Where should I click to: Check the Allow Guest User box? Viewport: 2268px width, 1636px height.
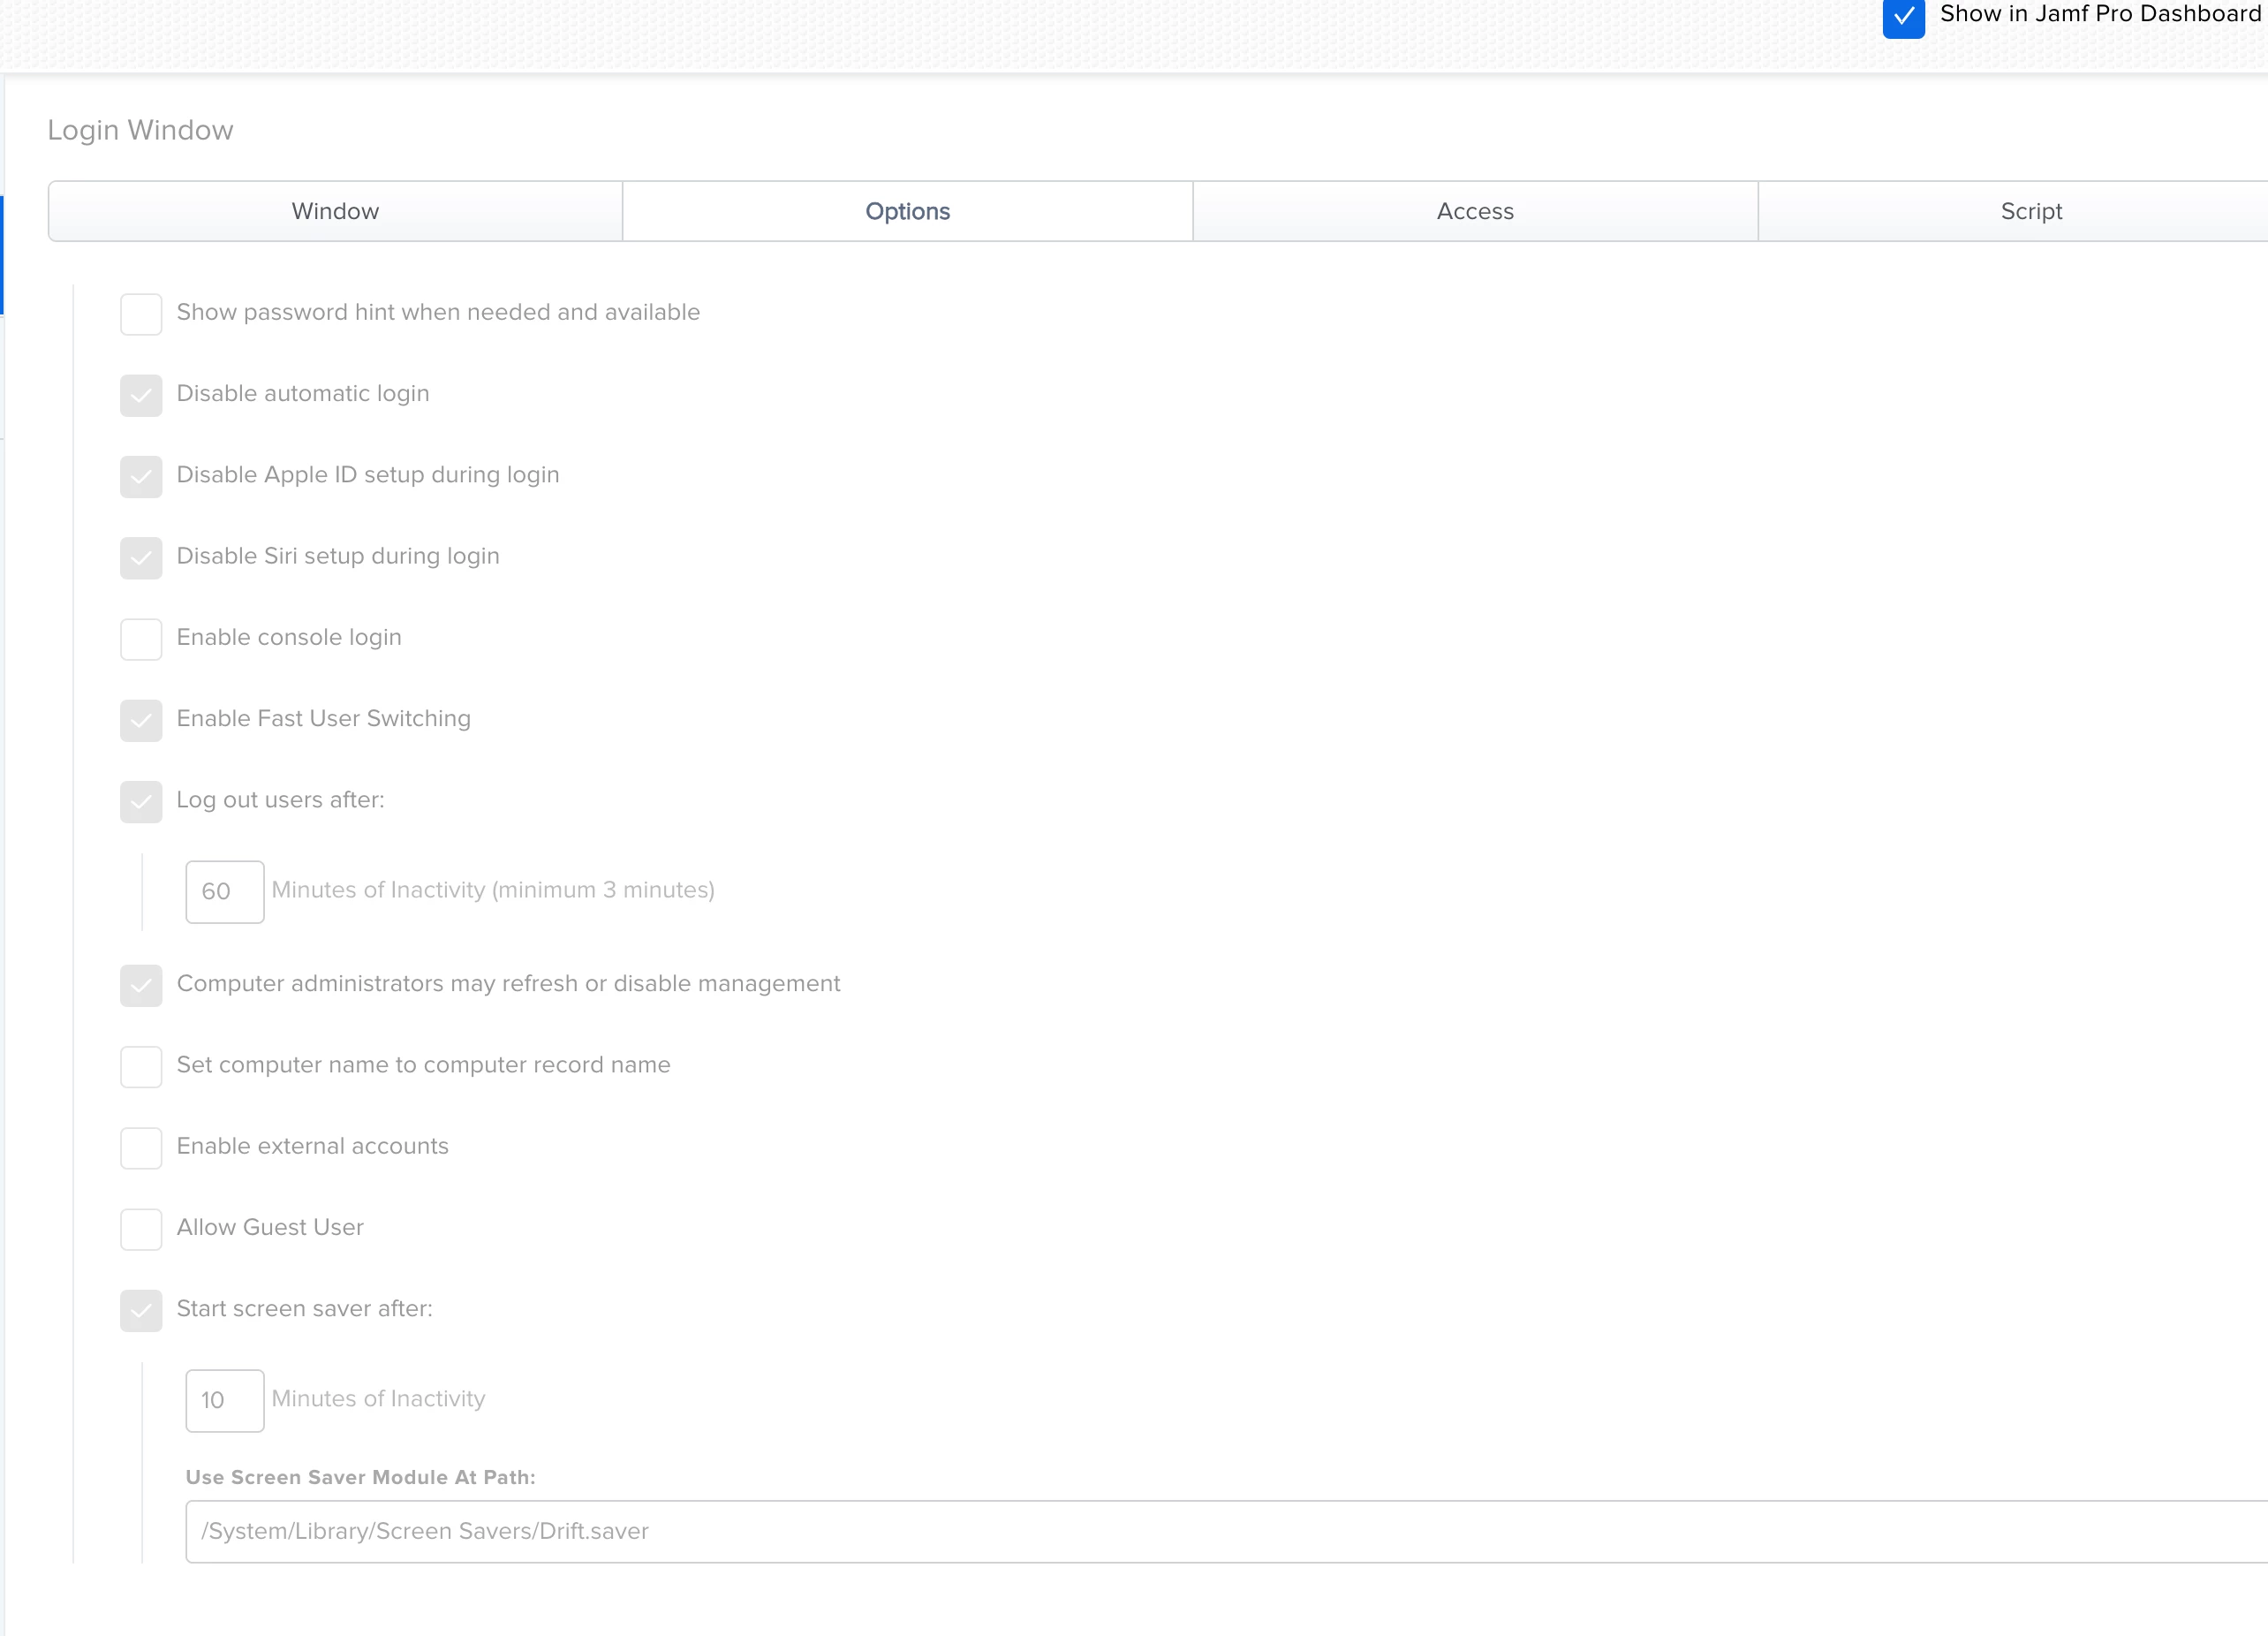141,1229
